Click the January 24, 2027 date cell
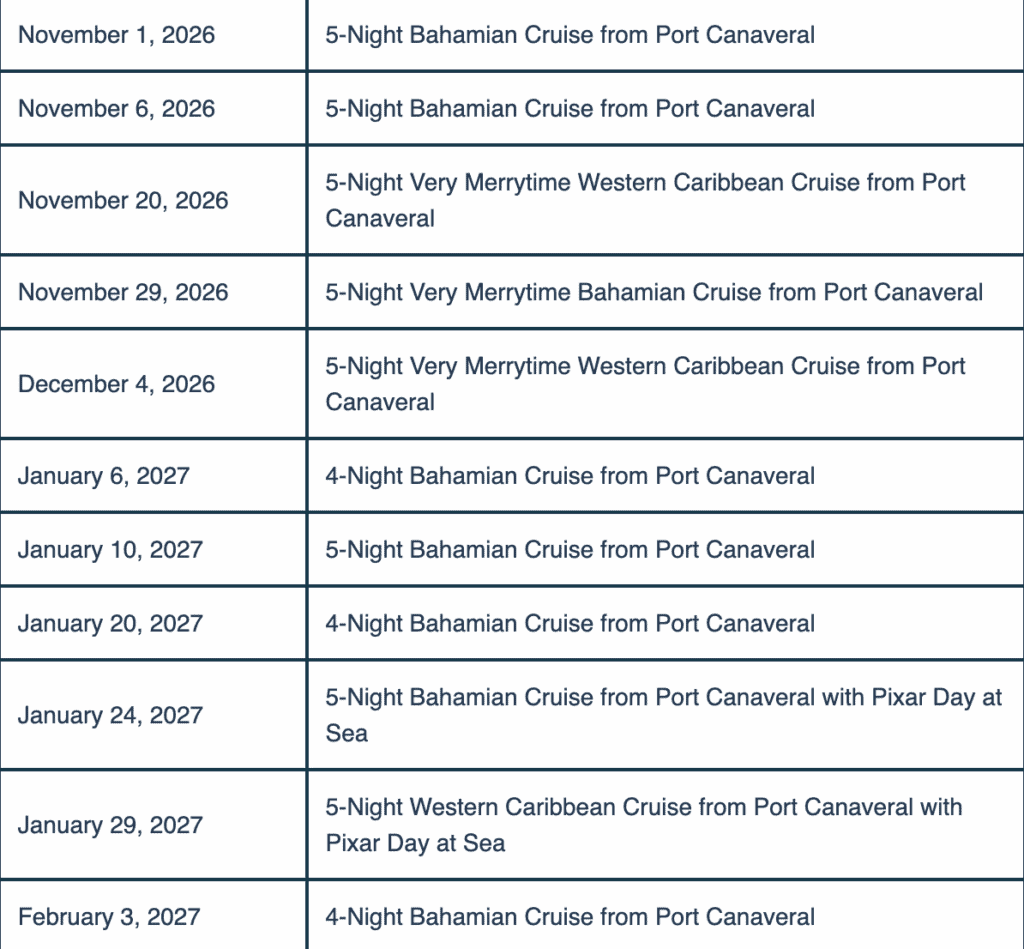This screenshot has height=949, width=1024. (x=110, y=715)
